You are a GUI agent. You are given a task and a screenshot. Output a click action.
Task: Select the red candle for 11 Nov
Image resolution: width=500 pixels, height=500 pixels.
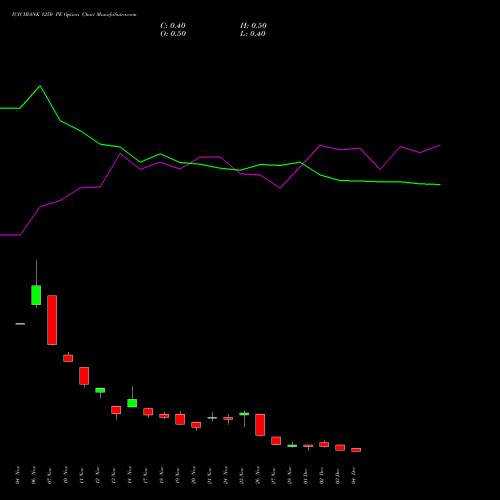[84, 376]
